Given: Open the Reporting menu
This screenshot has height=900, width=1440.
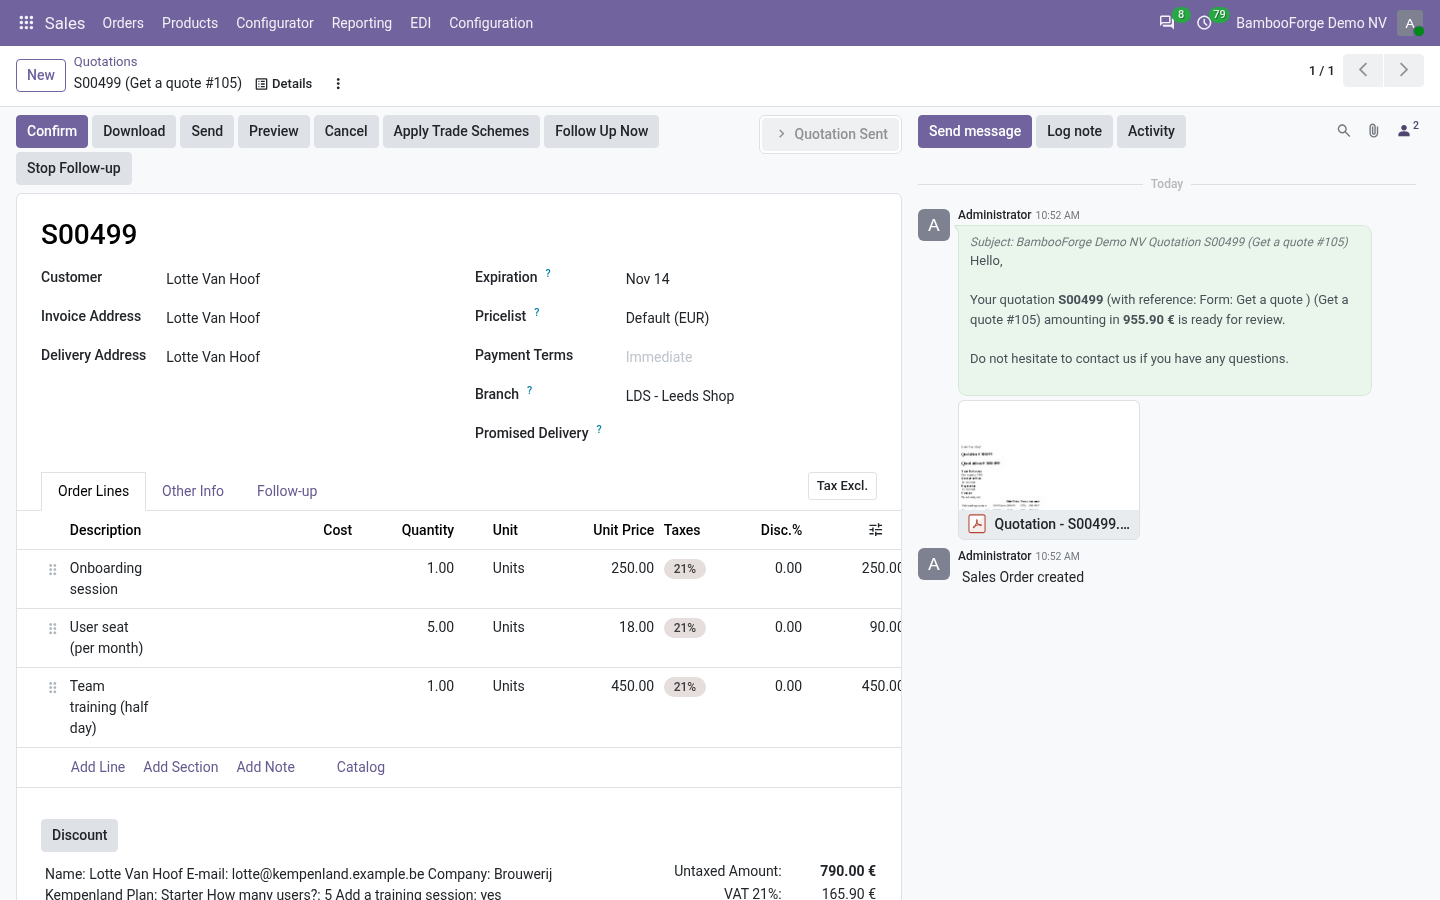Looking at the screenshot, I should click(362, 23).
